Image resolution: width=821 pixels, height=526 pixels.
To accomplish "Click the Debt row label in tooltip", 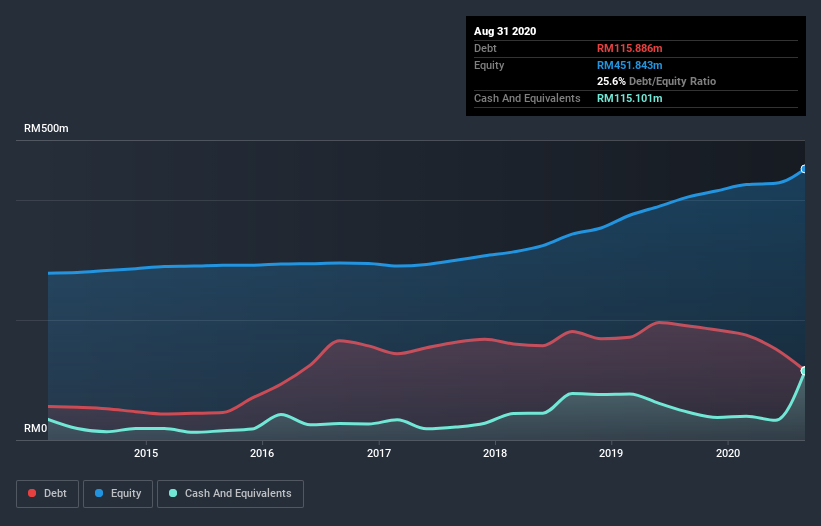I will pos(485,48).
